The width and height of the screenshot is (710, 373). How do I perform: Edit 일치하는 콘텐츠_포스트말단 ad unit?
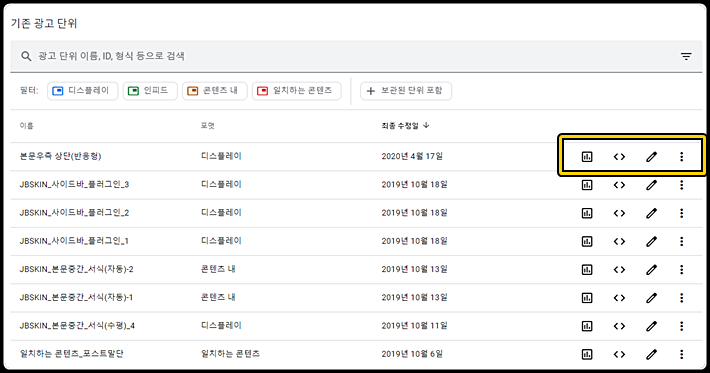(x=651, y=354)
